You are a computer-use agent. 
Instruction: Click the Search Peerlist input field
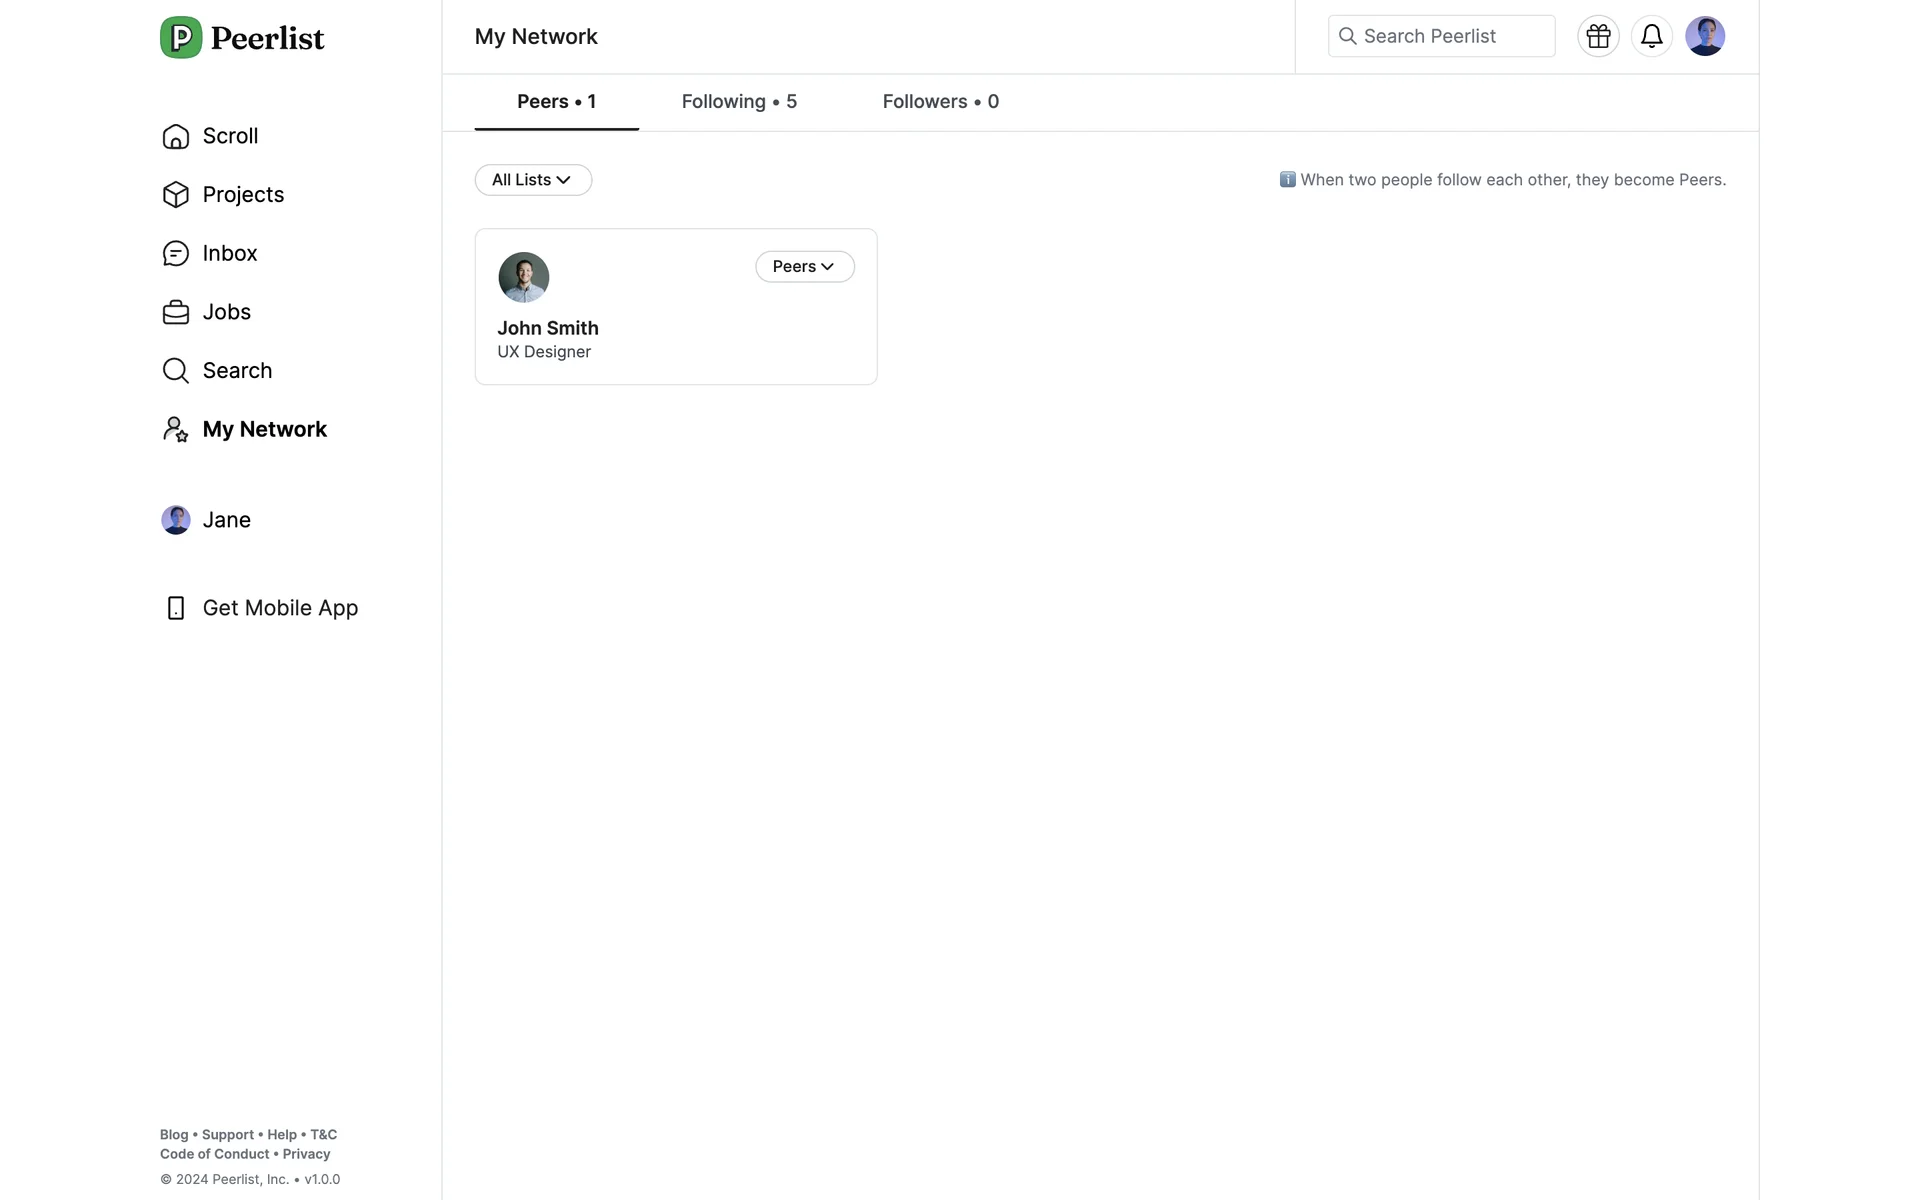(x=1442, y=37)
